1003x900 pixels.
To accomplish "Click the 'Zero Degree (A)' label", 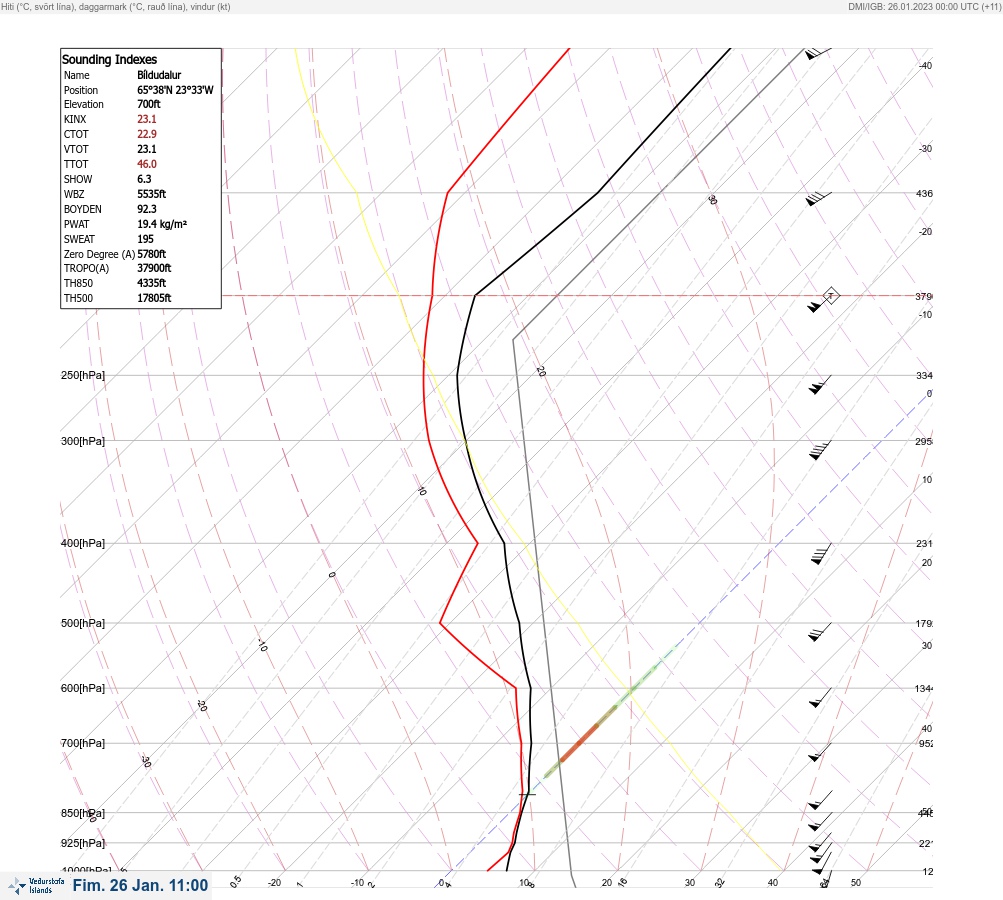I will click(99, 254).
